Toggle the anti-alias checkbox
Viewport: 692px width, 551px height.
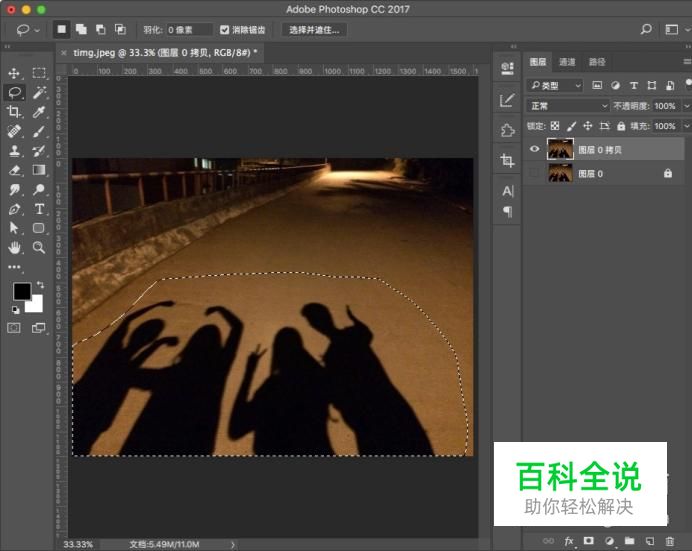coord(224,30)
